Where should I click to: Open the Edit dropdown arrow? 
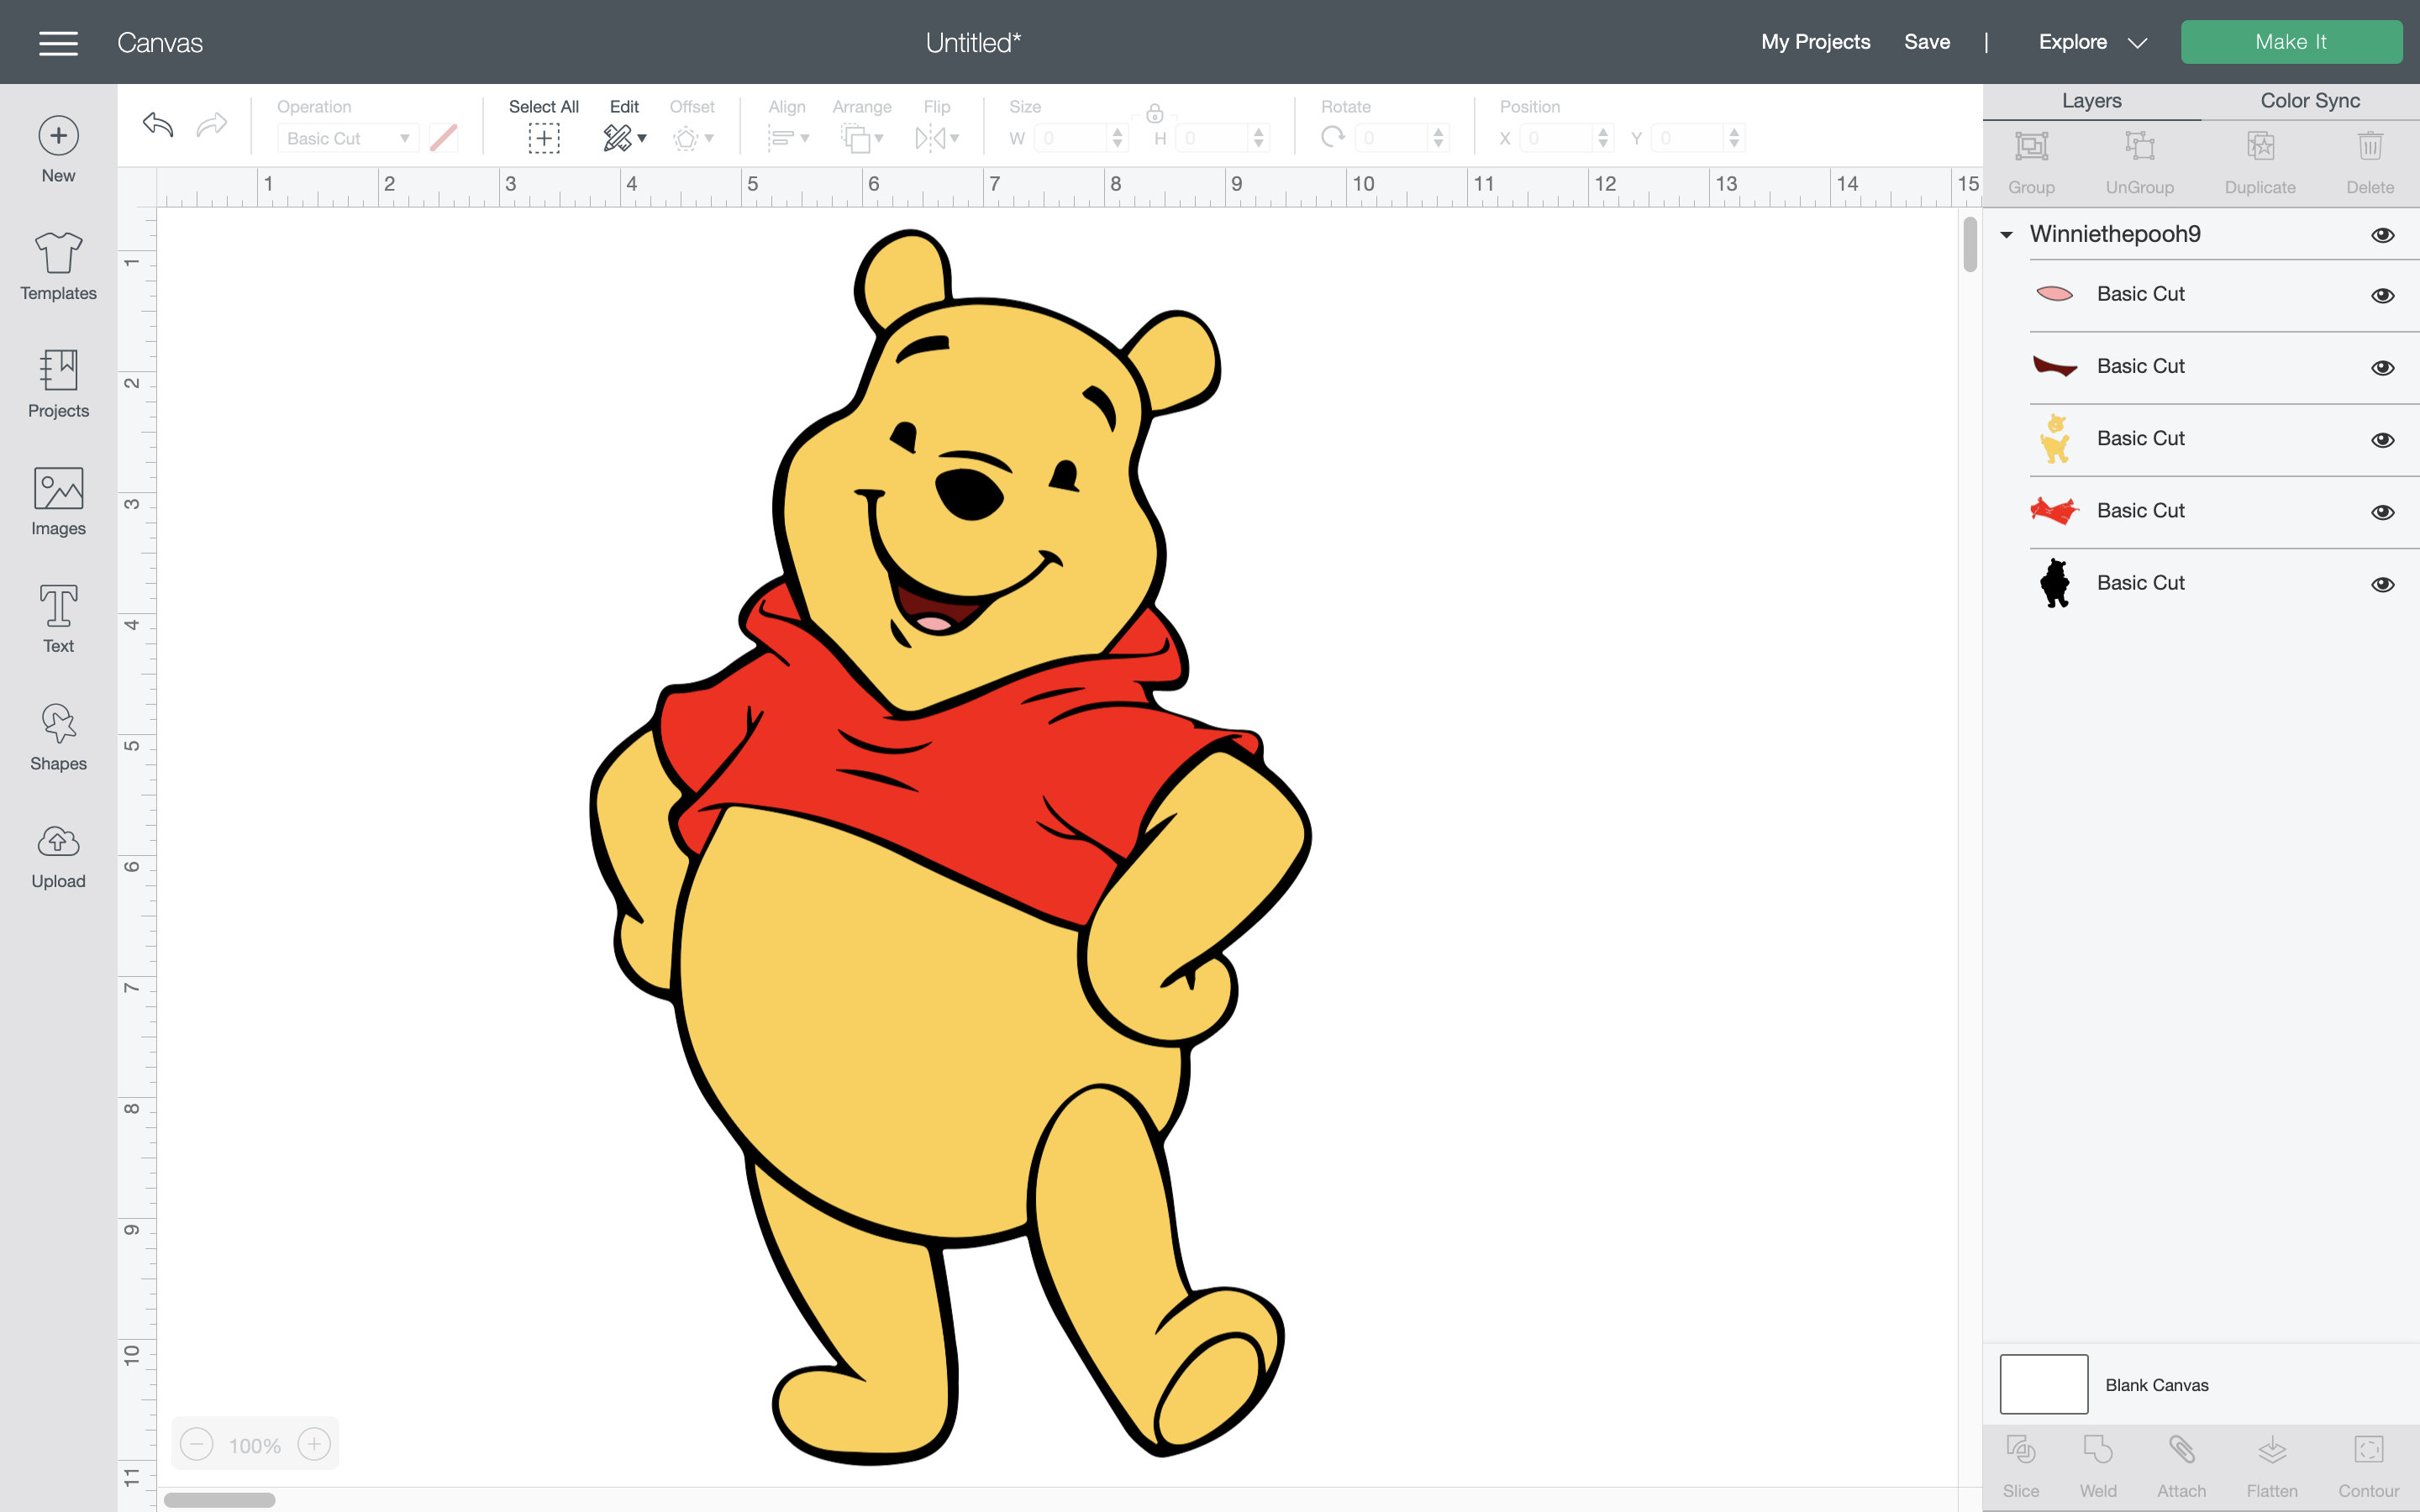point(642,138)
